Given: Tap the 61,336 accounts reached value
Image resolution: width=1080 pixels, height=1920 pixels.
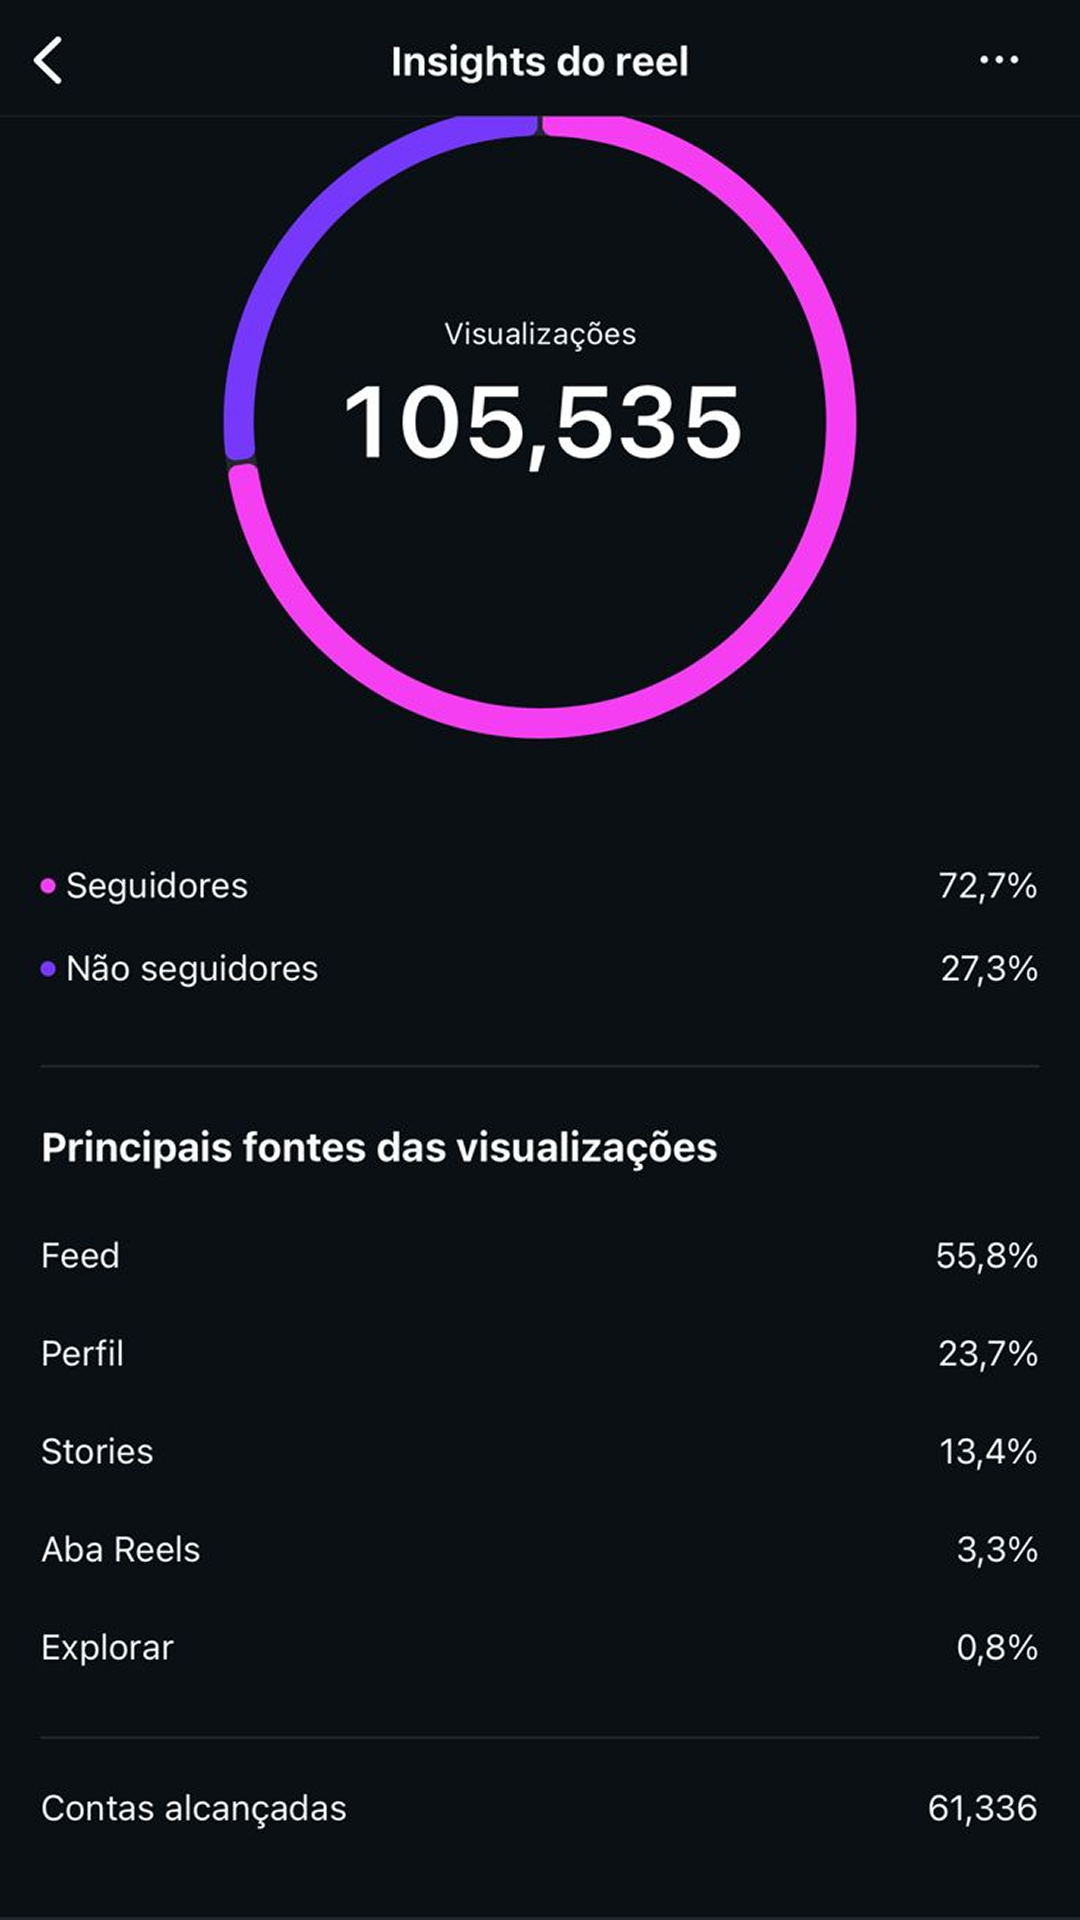Looking at the screenshot, I should pos(982,1809).
